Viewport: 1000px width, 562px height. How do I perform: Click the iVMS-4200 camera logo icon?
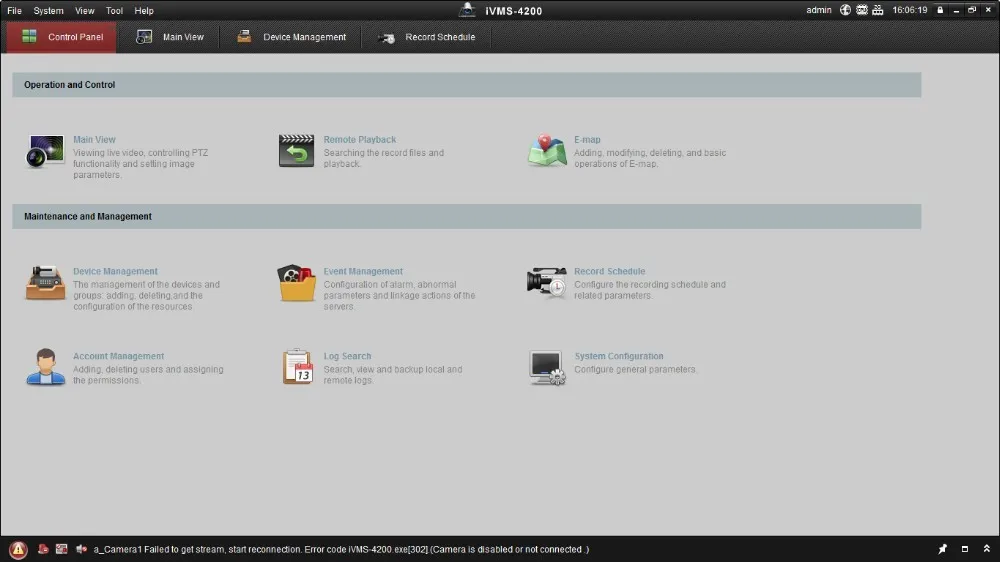(x=467, y=10)
